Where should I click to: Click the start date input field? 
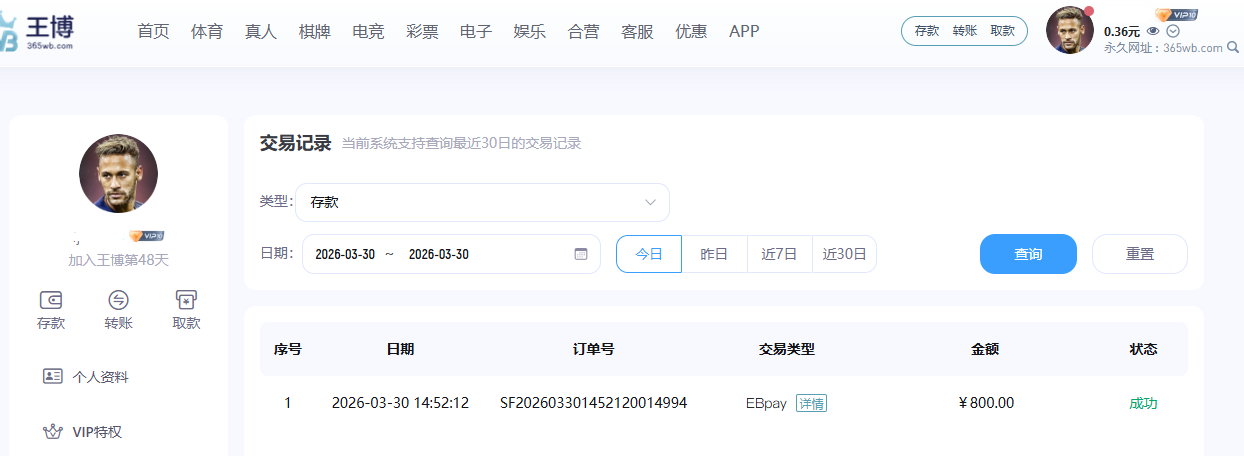pos(345,254)
